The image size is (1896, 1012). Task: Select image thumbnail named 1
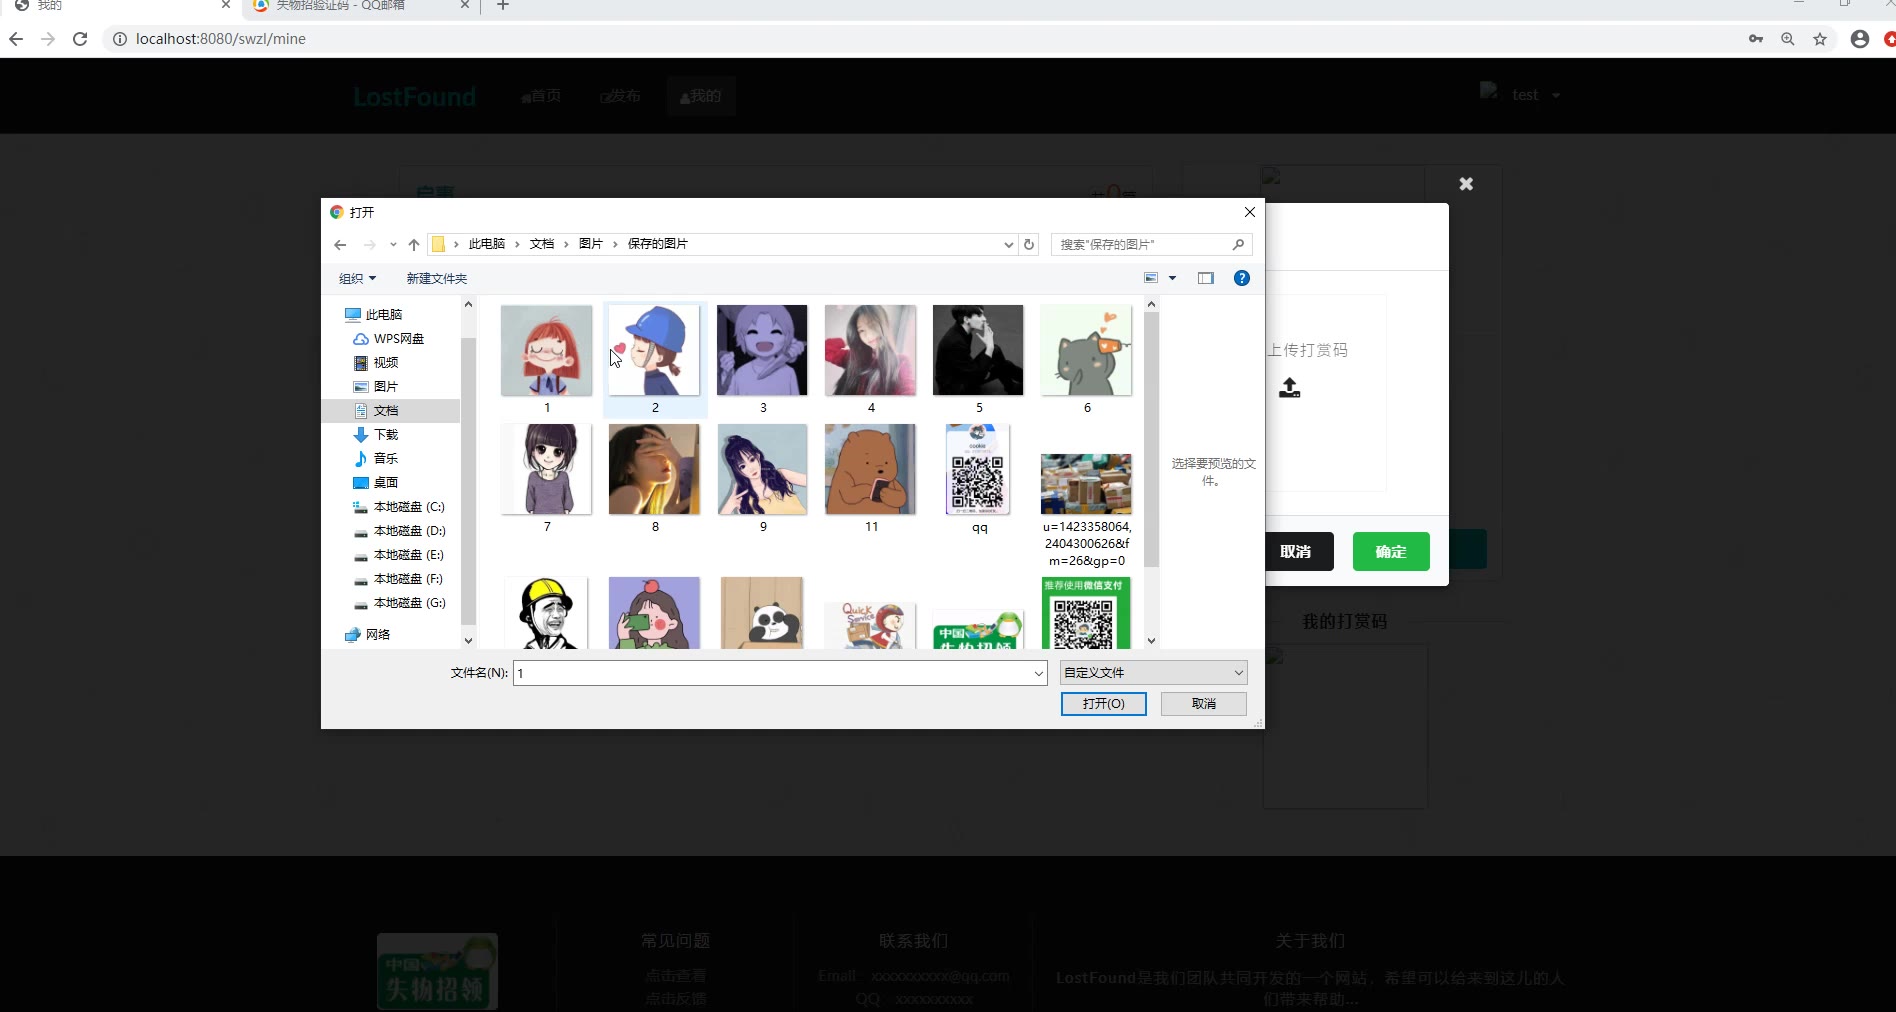[x=547, y=351]
